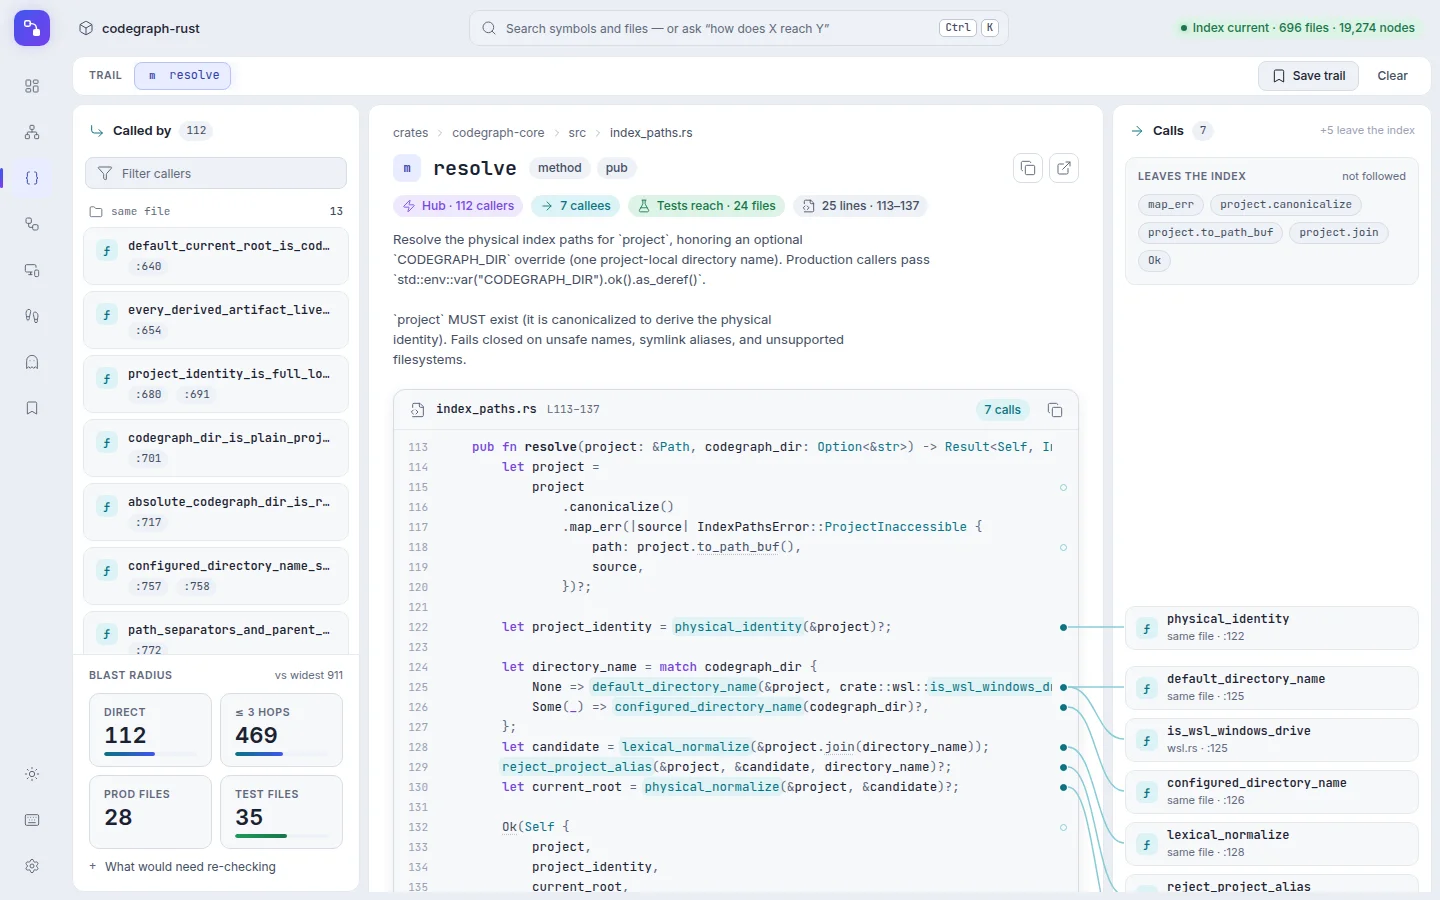Screen dimensions: 1440x900
Task: Click the '7 callees' badge
Action: [575, 206]
